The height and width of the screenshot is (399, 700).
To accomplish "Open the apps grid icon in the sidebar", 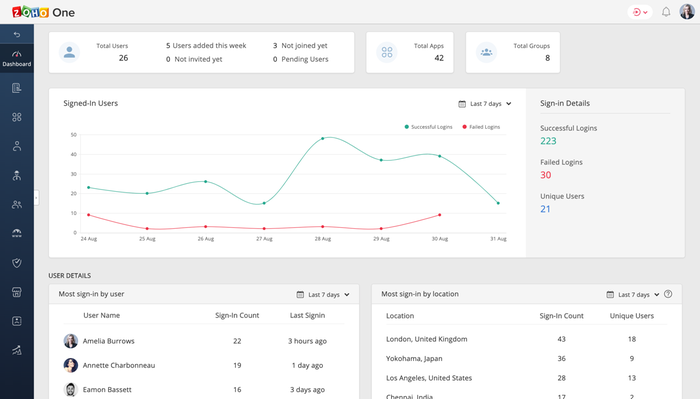I will (x=17, y=117).
